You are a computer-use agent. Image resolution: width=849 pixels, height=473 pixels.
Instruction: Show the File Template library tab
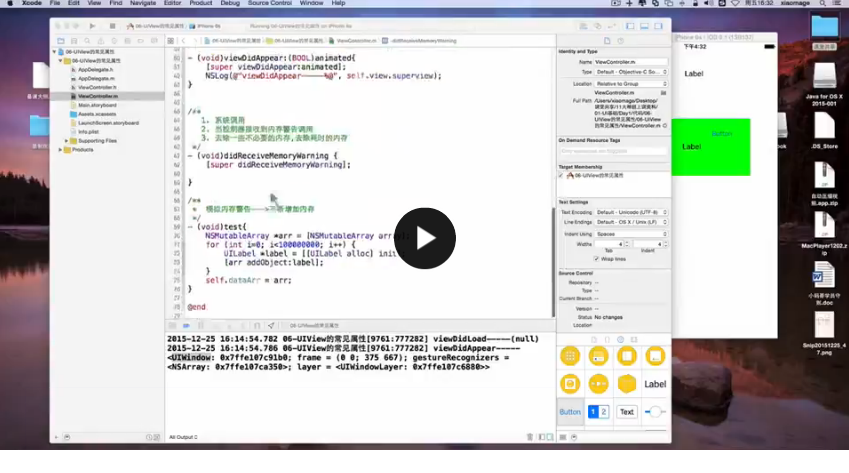point(594,339)
